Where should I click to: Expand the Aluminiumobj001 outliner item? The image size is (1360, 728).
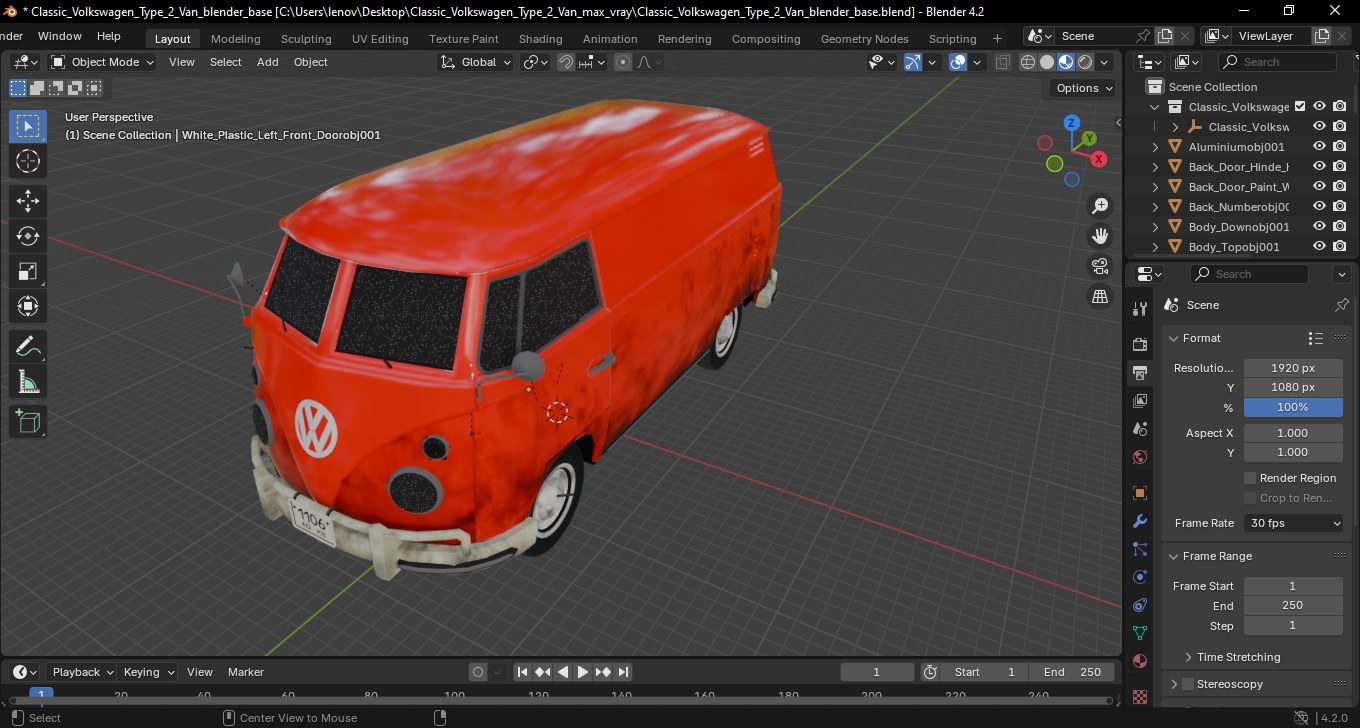(x=1156, y=147)
